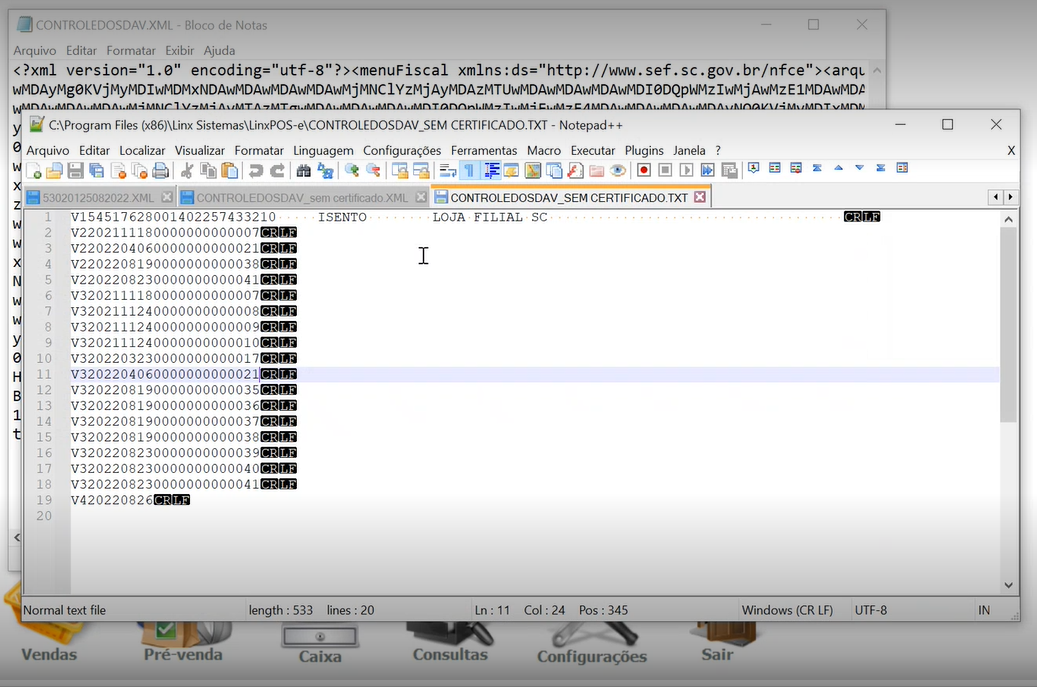Click the Stop macro recording square button
Viewport: 1037px width, 687px height.
[x=665, y=171]
